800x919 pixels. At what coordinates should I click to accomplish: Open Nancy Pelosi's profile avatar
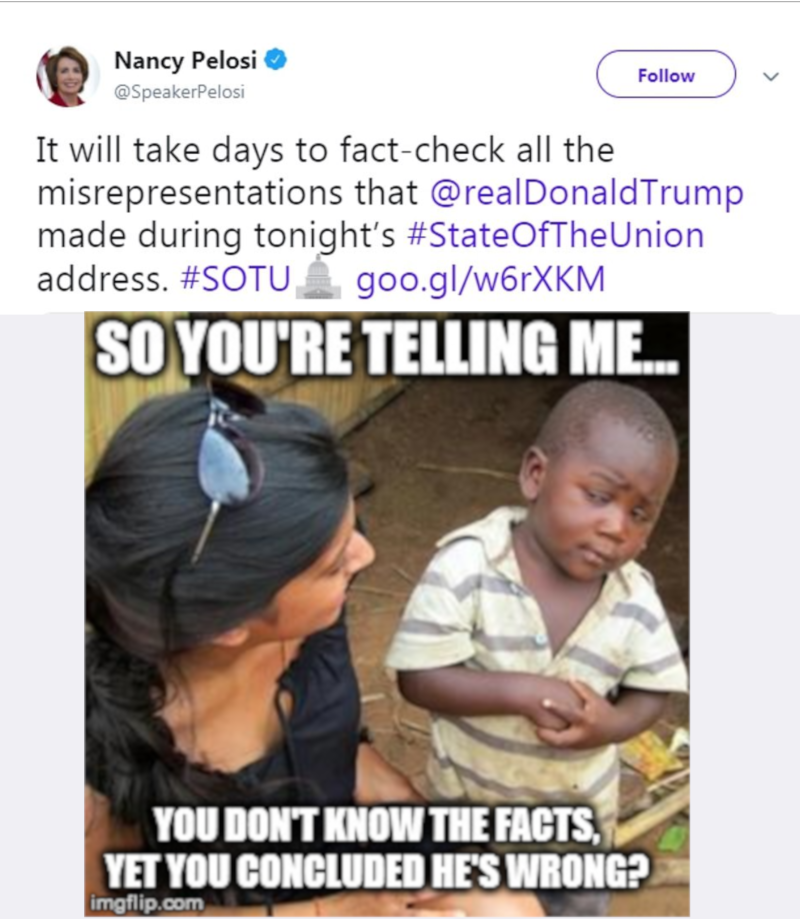[68, 76]
